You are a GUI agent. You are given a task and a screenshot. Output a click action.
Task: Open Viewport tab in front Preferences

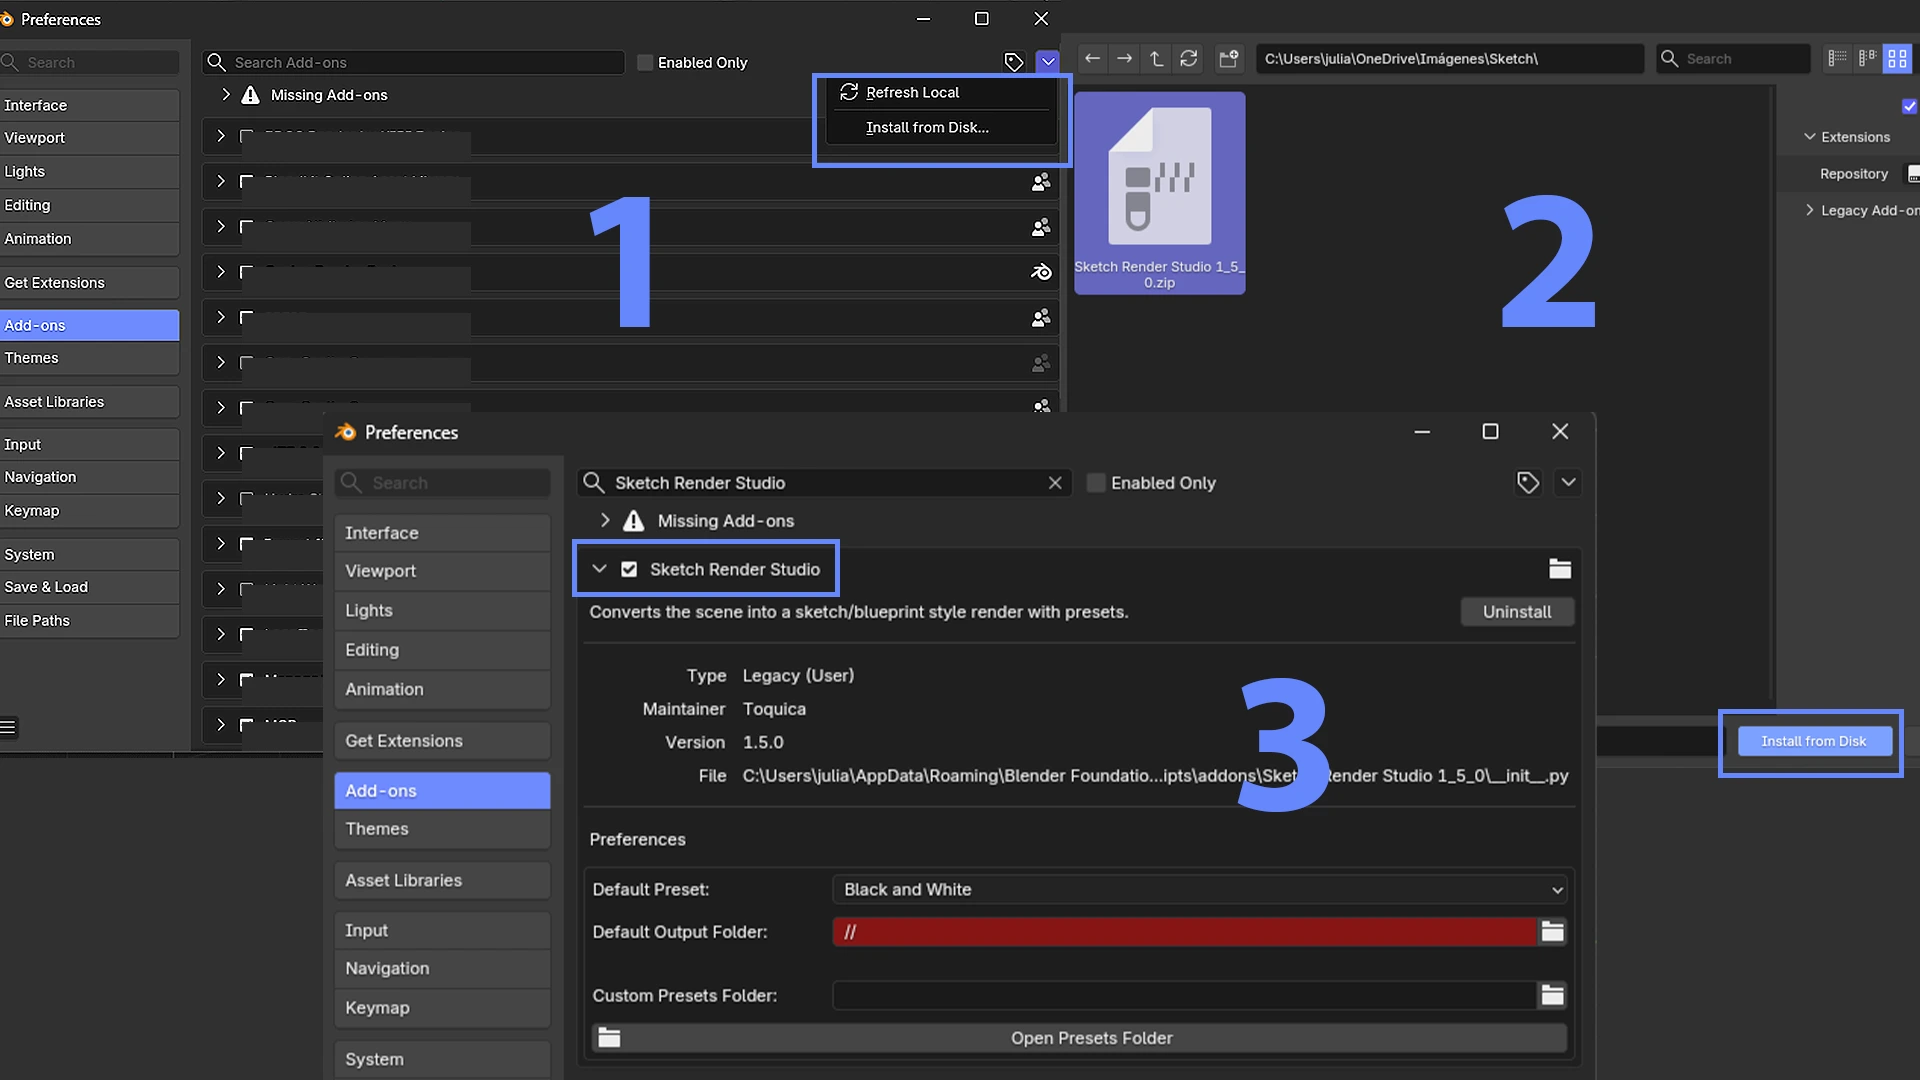[442, 571]
